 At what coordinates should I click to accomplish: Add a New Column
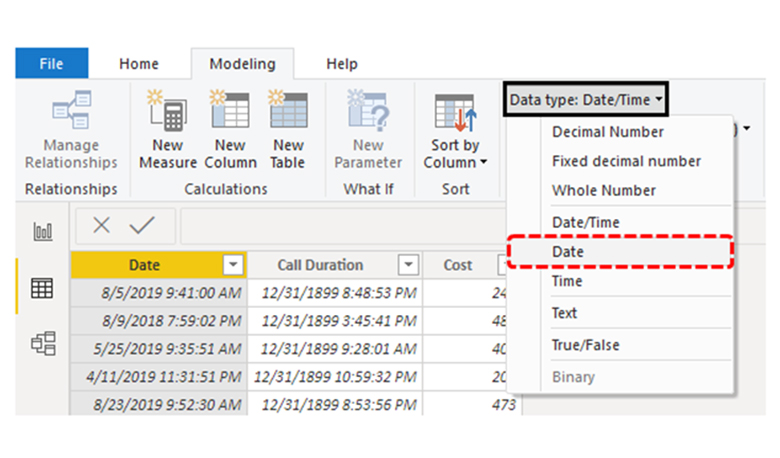pos(230,129)
